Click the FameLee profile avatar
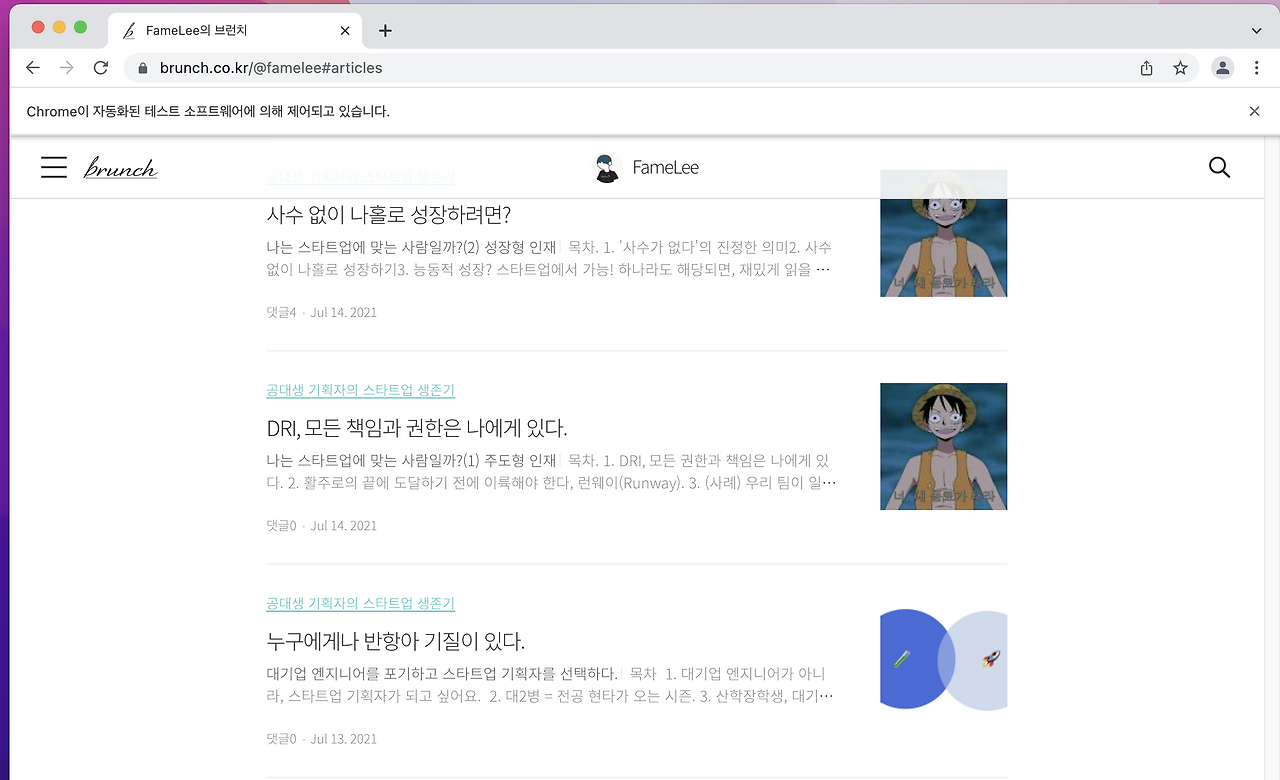Image resolution: width=1280 pixels, height=780 pixels. click(x=608, y=168)
